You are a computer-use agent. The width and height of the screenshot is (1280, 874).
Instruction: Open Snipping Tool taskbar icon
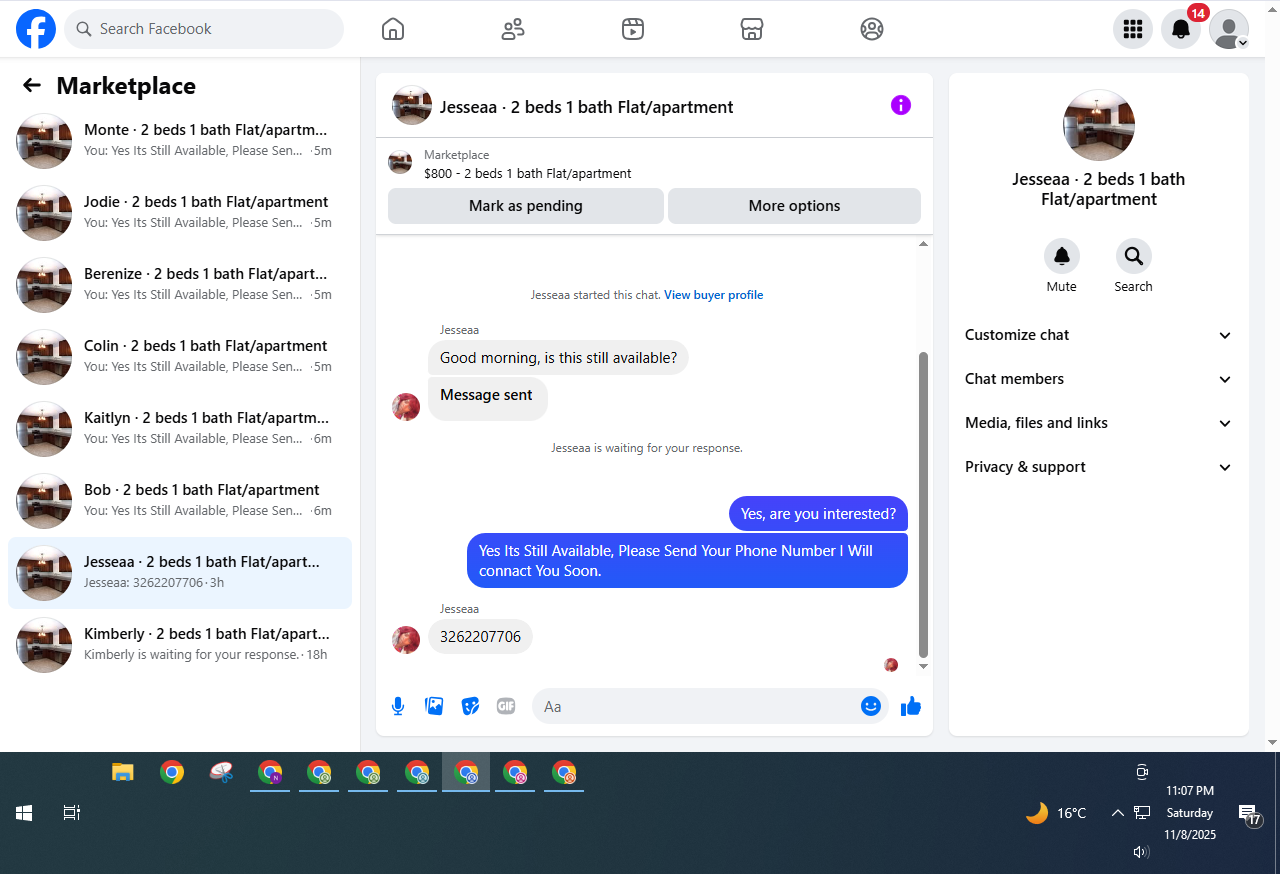221,772
